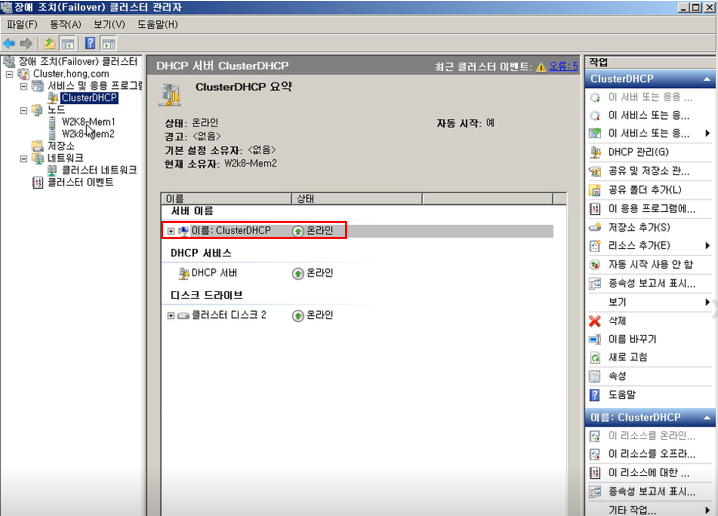Click the 저장소 추가(S) icon

(x=595, y=227)
